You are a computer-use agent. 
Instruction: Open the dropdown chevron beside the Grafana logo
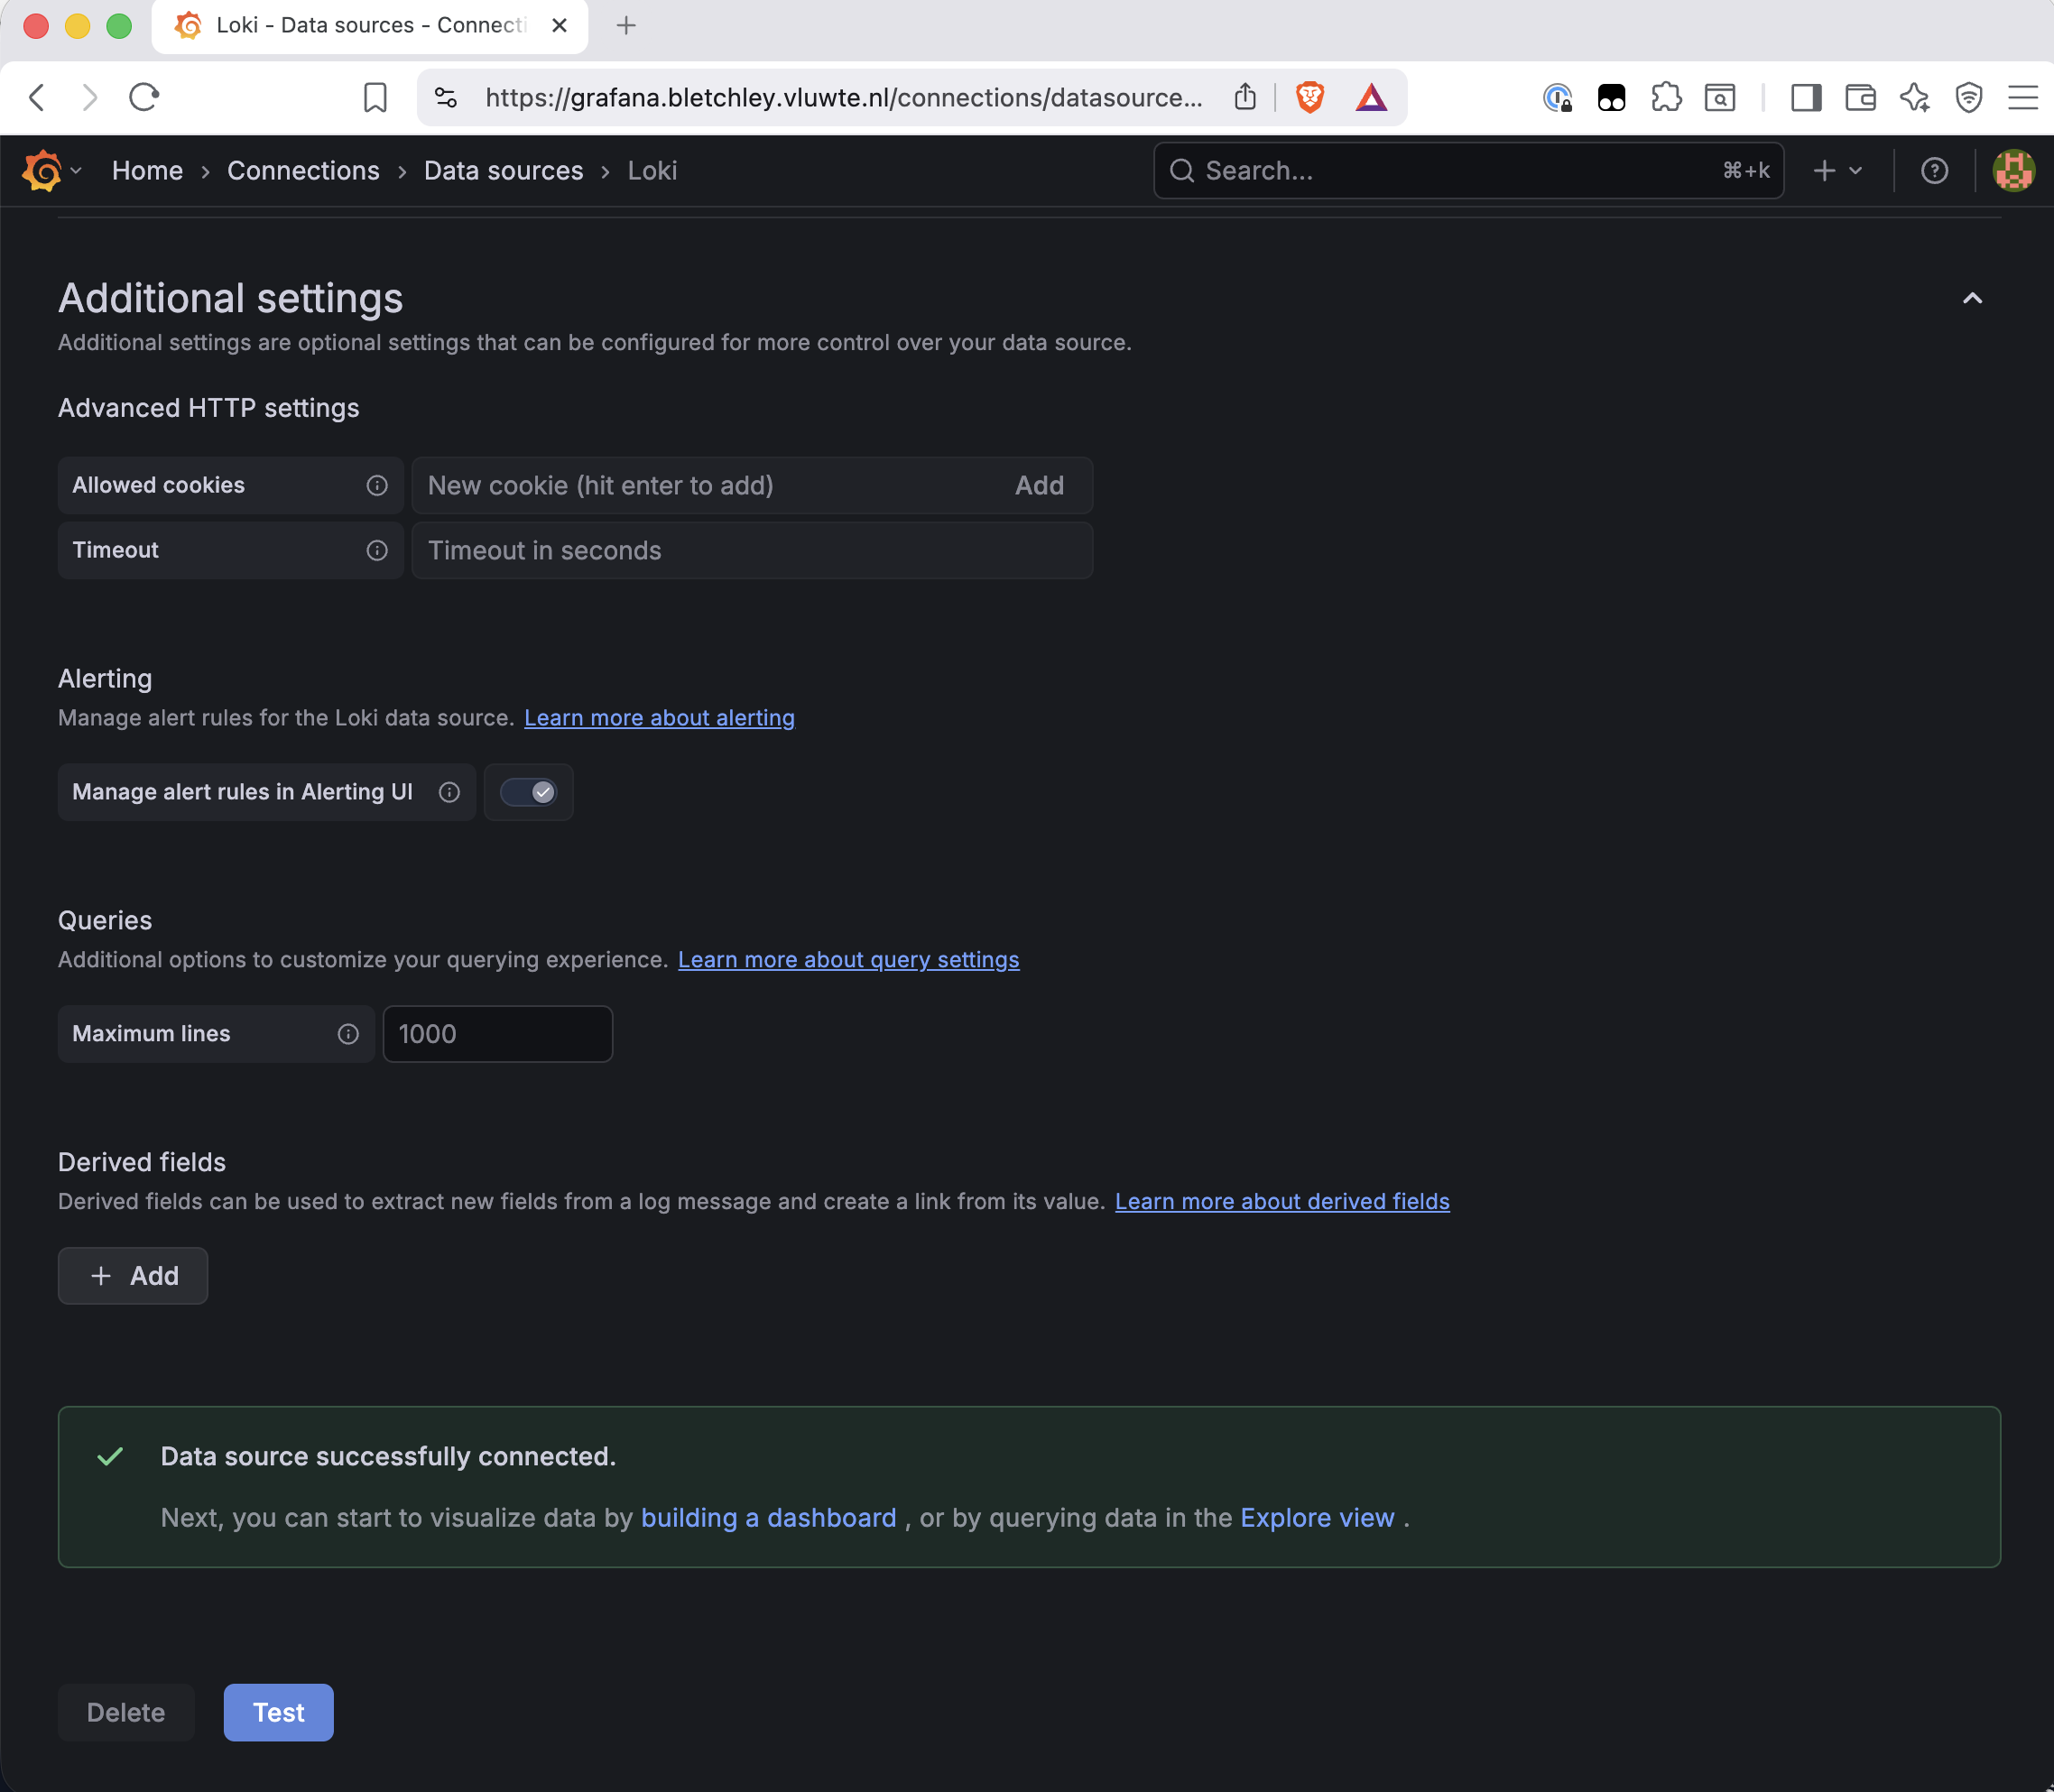76,171
